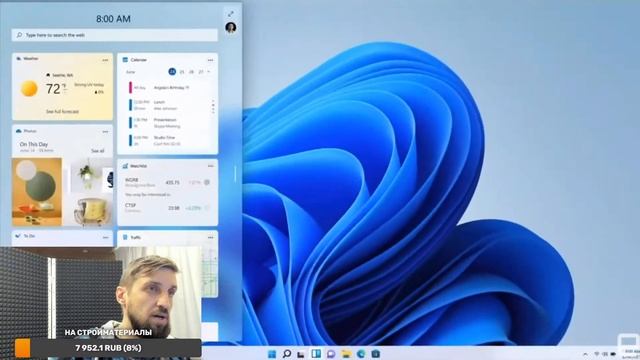
Task: Toggle the Widgets panel taskbar icon
Action: pyautogui.click(x=316, y=353)
